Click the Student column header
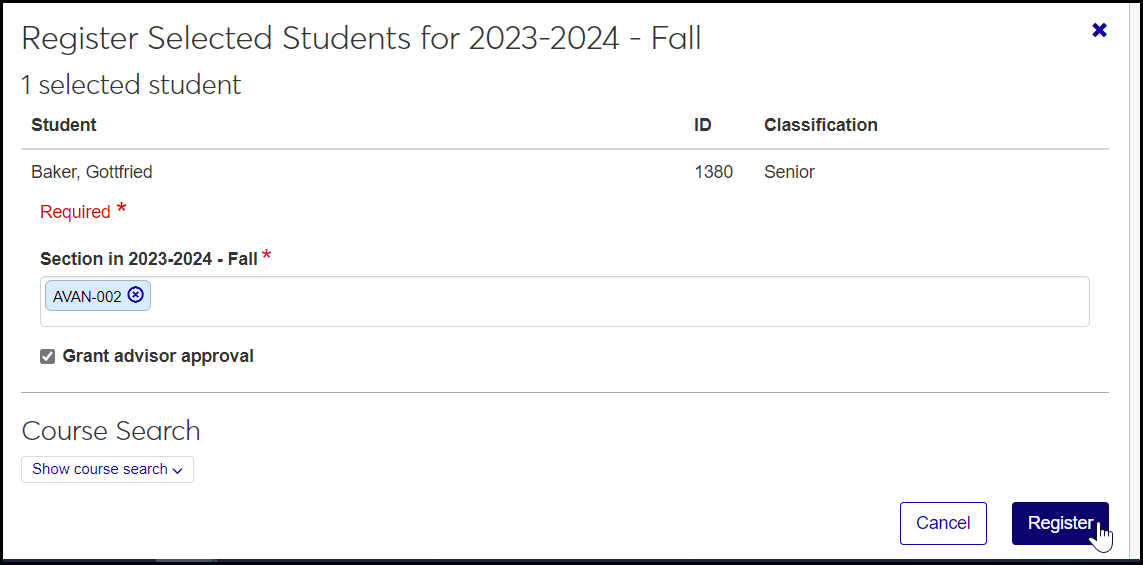The image size is (1143, 565). click(x=64, y=125)
